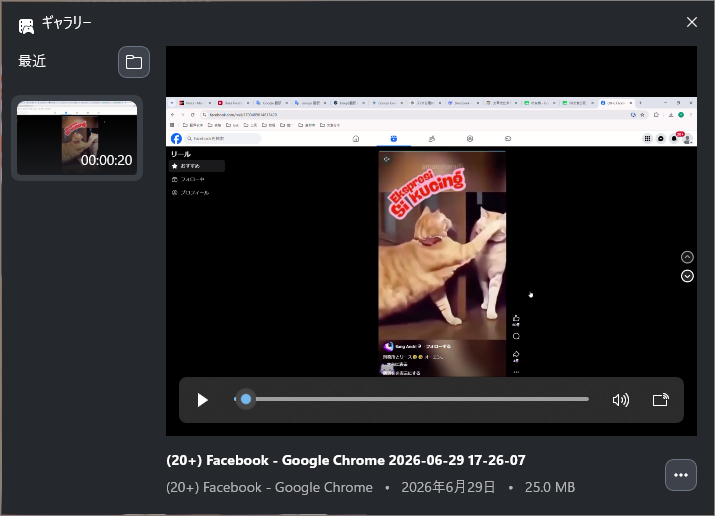Close the Gallery panel

[691, 22]
